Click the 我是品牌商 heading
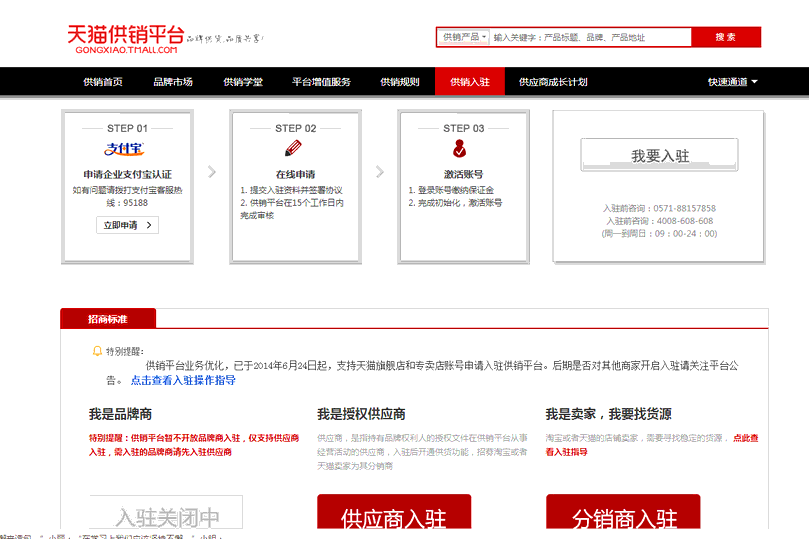Screen dimensions: 809x539 (120, 414)
